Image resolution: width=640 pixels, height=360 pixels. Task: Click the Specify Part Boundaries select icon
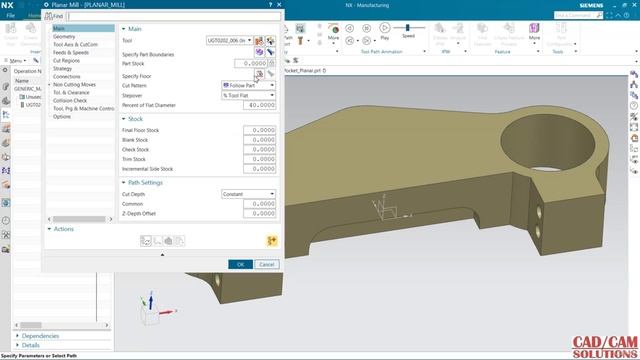(x=259, y=52)
